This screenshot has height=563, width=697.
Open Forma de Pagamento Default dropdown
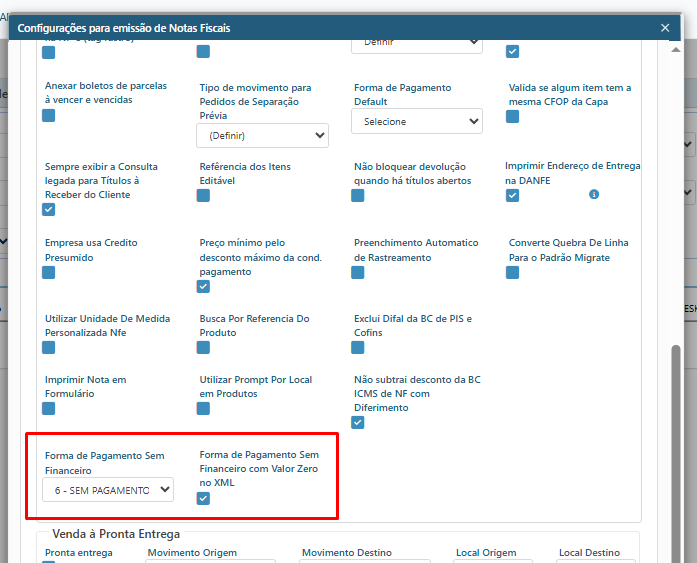[417, 121]
